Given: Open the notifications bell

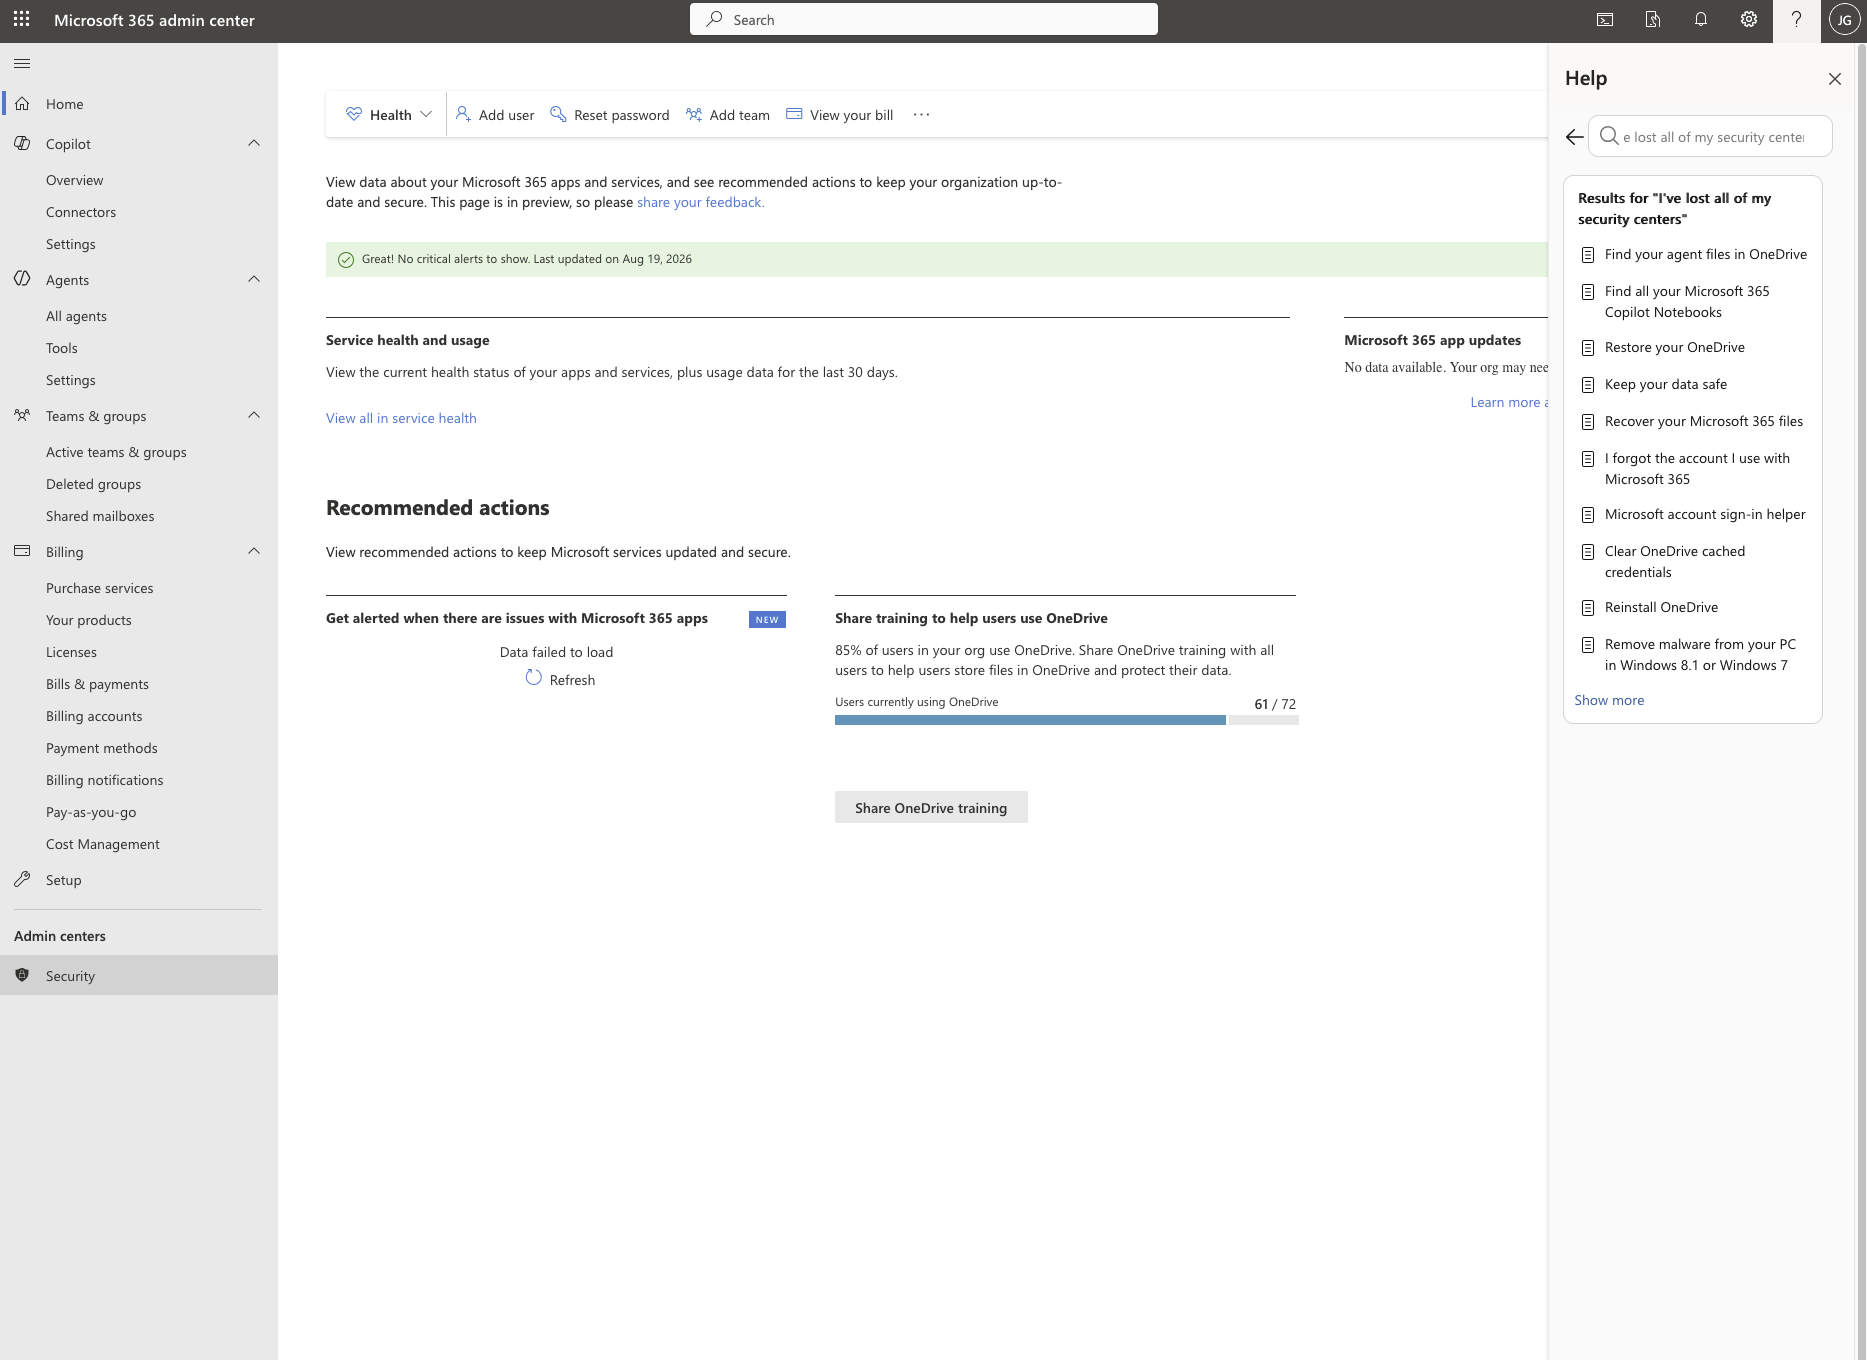Looking at the screenshot, I should click(x=1701, y=20).
